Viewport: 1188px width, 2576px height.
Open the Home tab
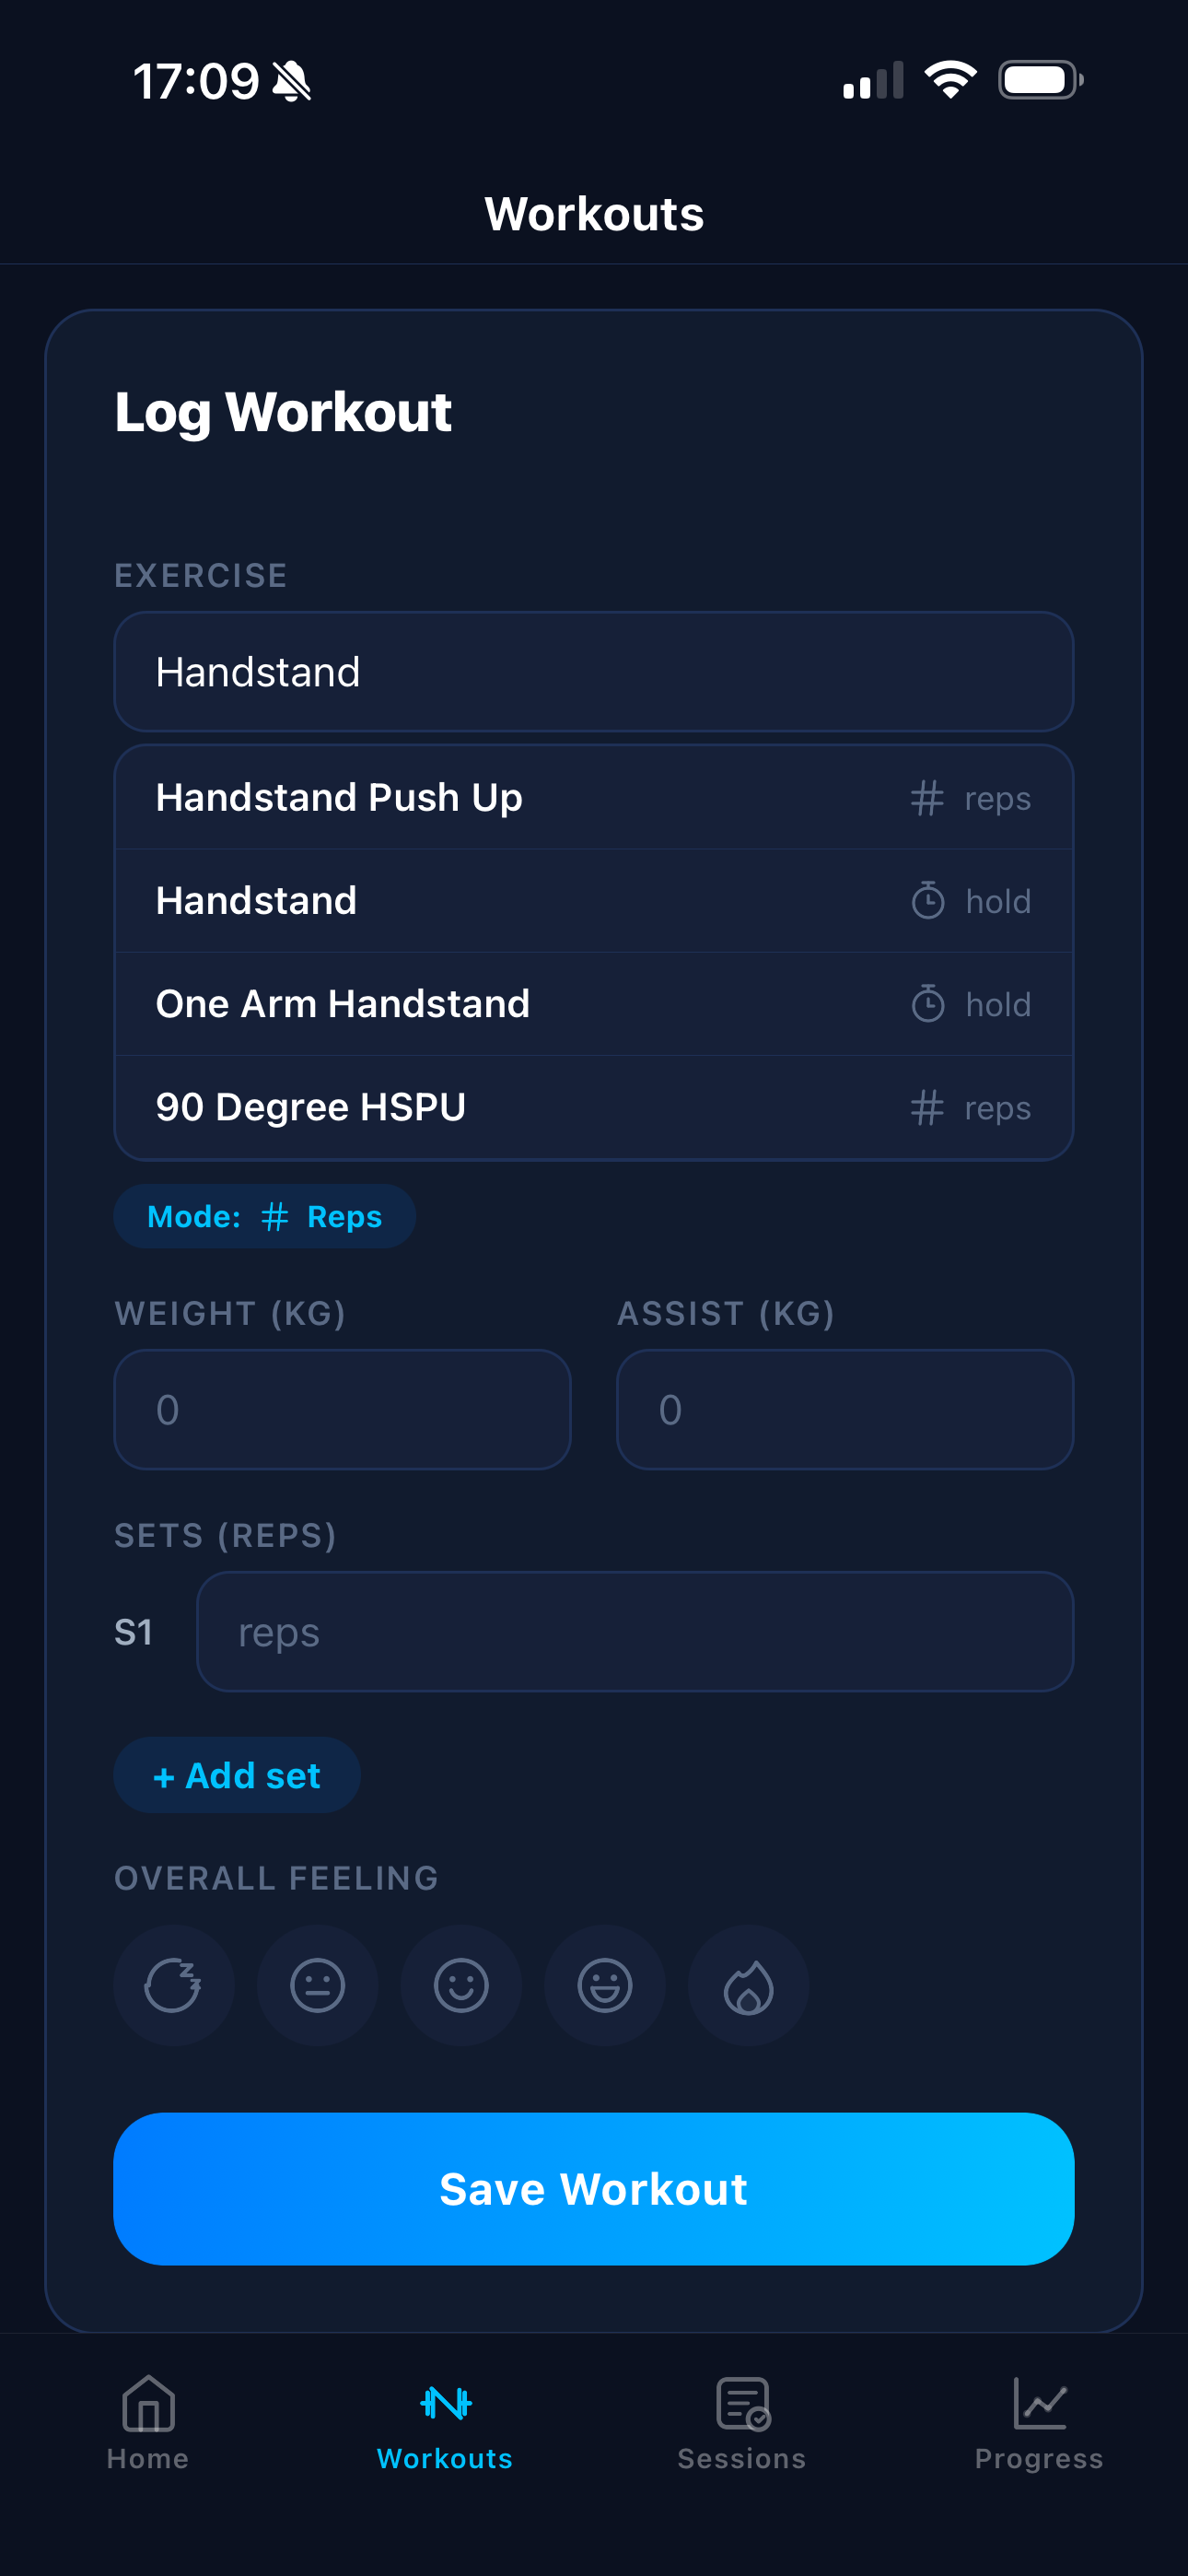pos(148,2421)
